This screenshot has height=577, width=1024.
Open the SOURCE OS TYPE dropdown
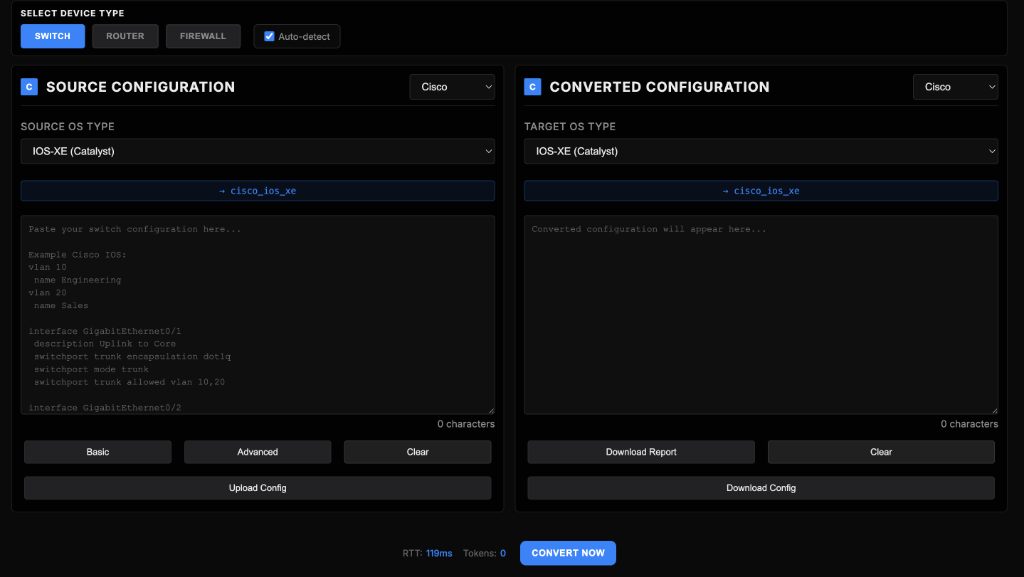tap(257, 151)
